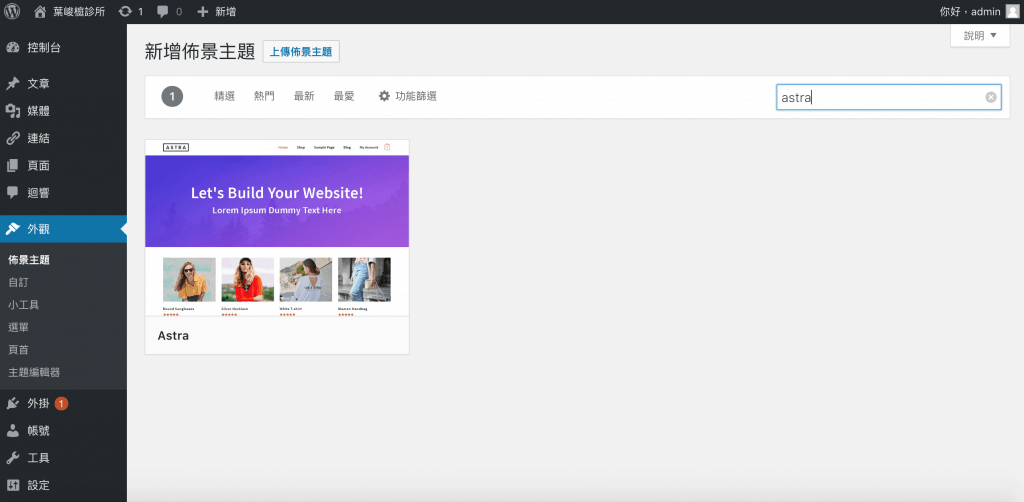Open the 文章 posts menu
The height and width of the screenshot is (502, 1024).
click(x=38, y=83)
